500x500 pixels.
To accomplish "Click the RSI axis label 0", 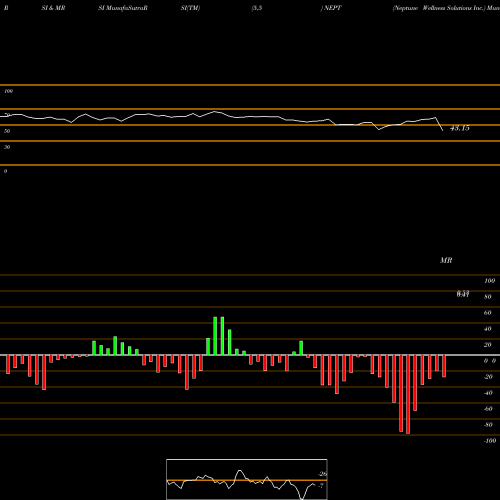I will pyautogui.click(x=5, y=171).
